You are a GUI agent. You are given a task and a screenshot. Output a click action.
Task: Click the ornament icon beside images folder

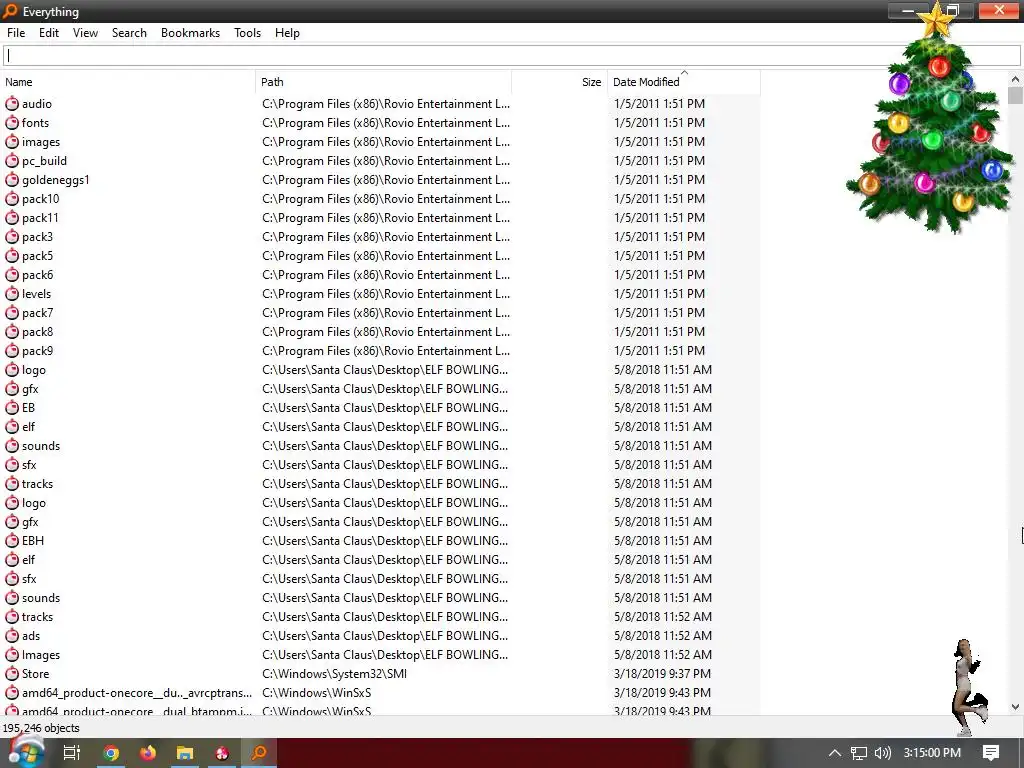point(12,141)
